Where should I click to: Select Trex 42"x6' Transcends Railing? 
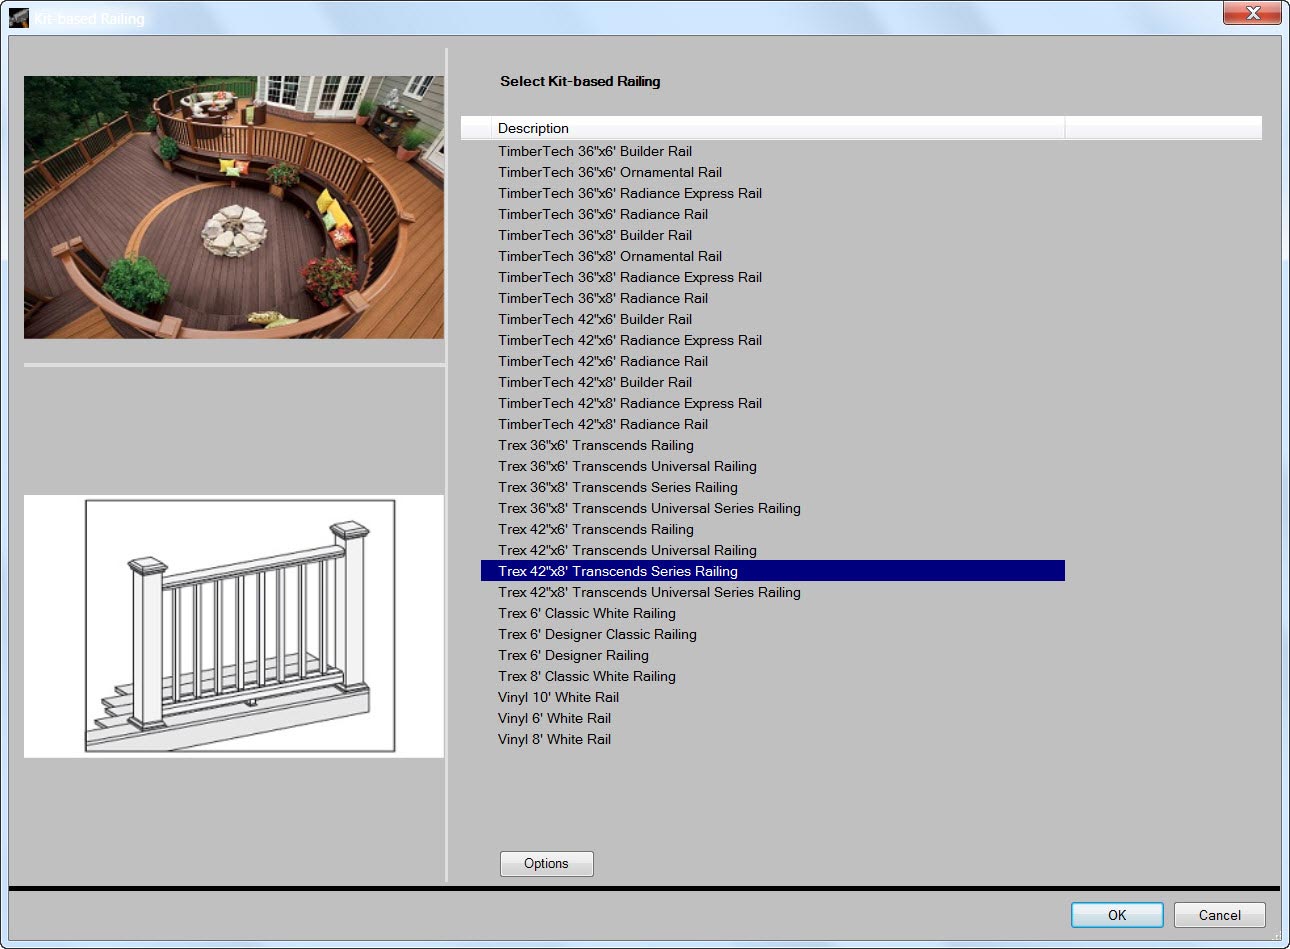point(596,529)
